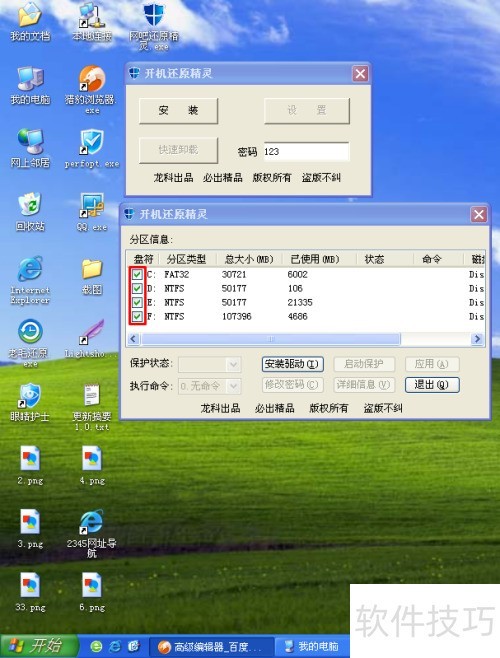
Task: Click the 命令 column header
Action: [438, 259]
